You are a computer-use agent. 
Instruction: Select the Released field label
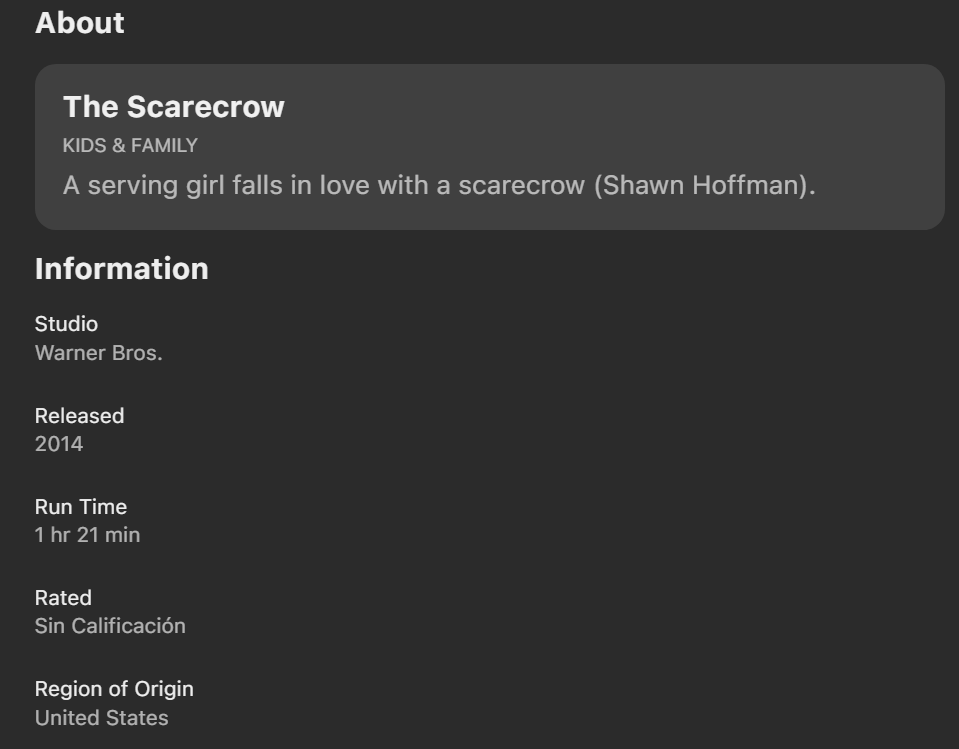coord(80,416)
